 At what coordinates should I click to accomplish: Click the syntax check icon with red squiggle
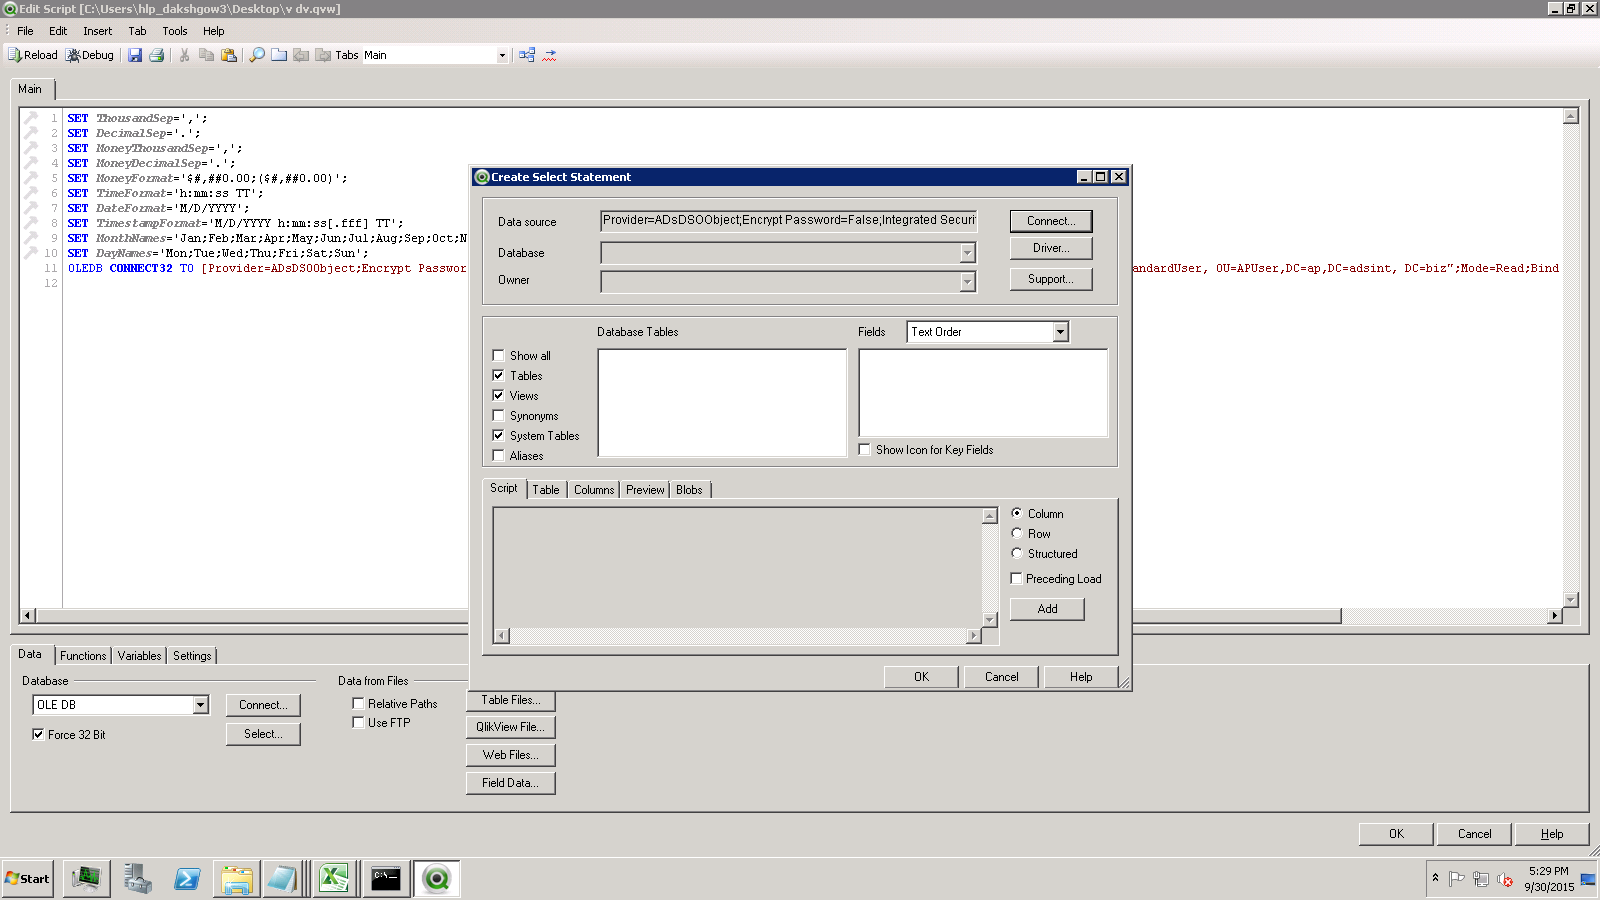(x=549, y=55)
